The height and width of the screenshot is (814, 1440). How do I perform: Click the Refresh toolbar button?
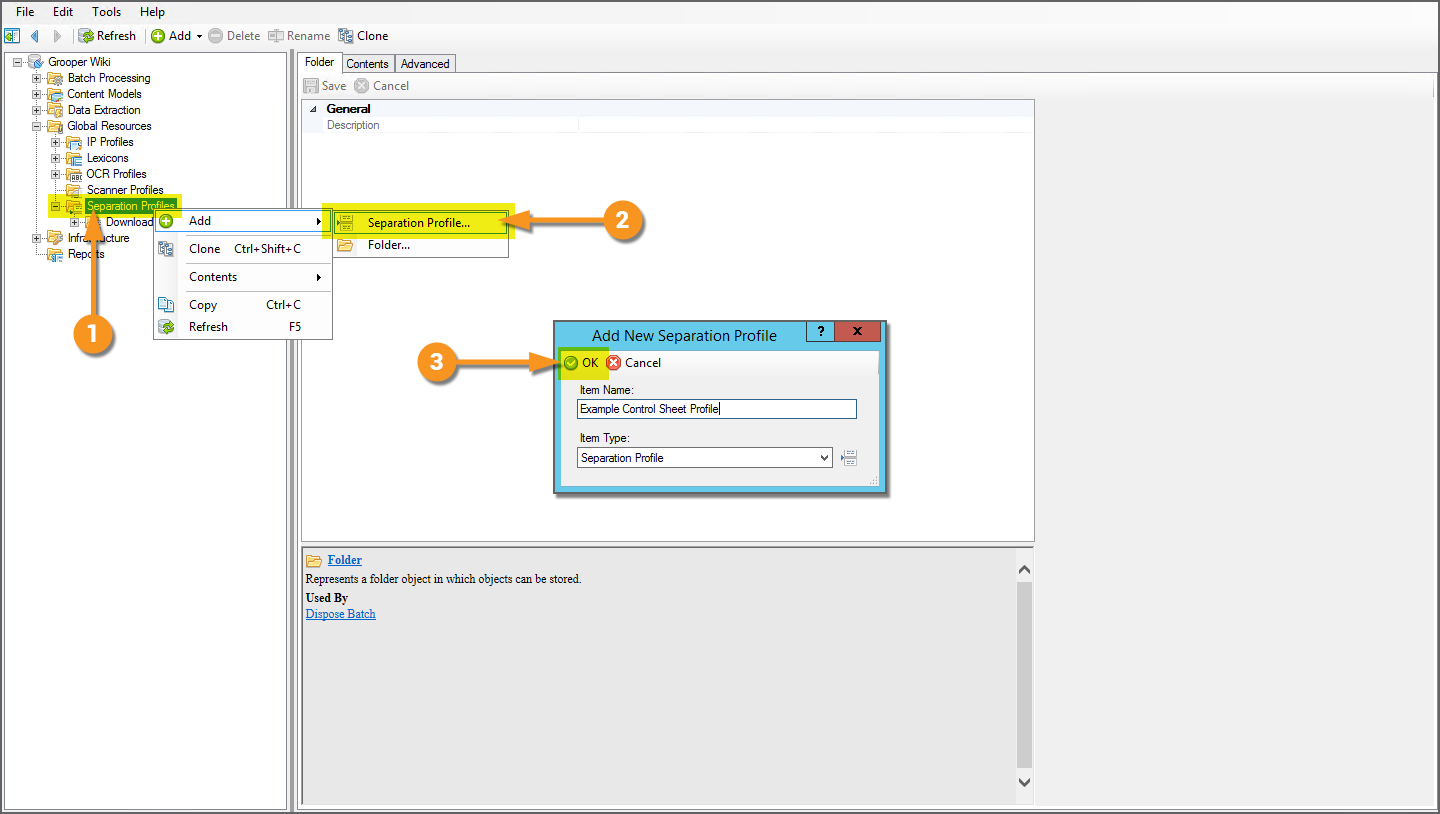click(108, 36)
